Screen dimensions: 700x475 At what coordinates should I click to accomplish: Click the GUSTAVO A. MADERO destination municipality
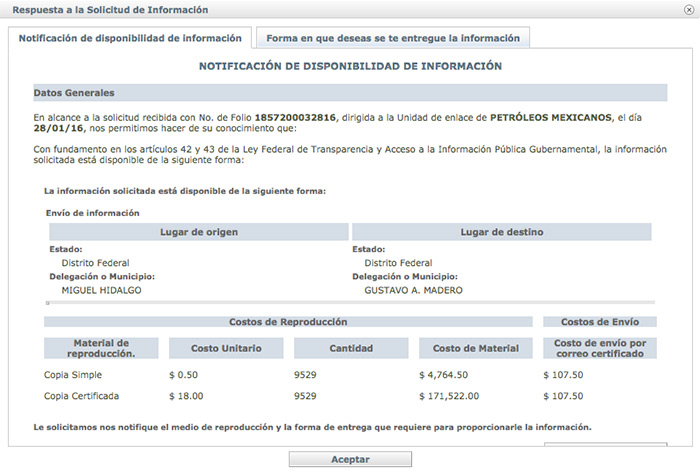413,291
